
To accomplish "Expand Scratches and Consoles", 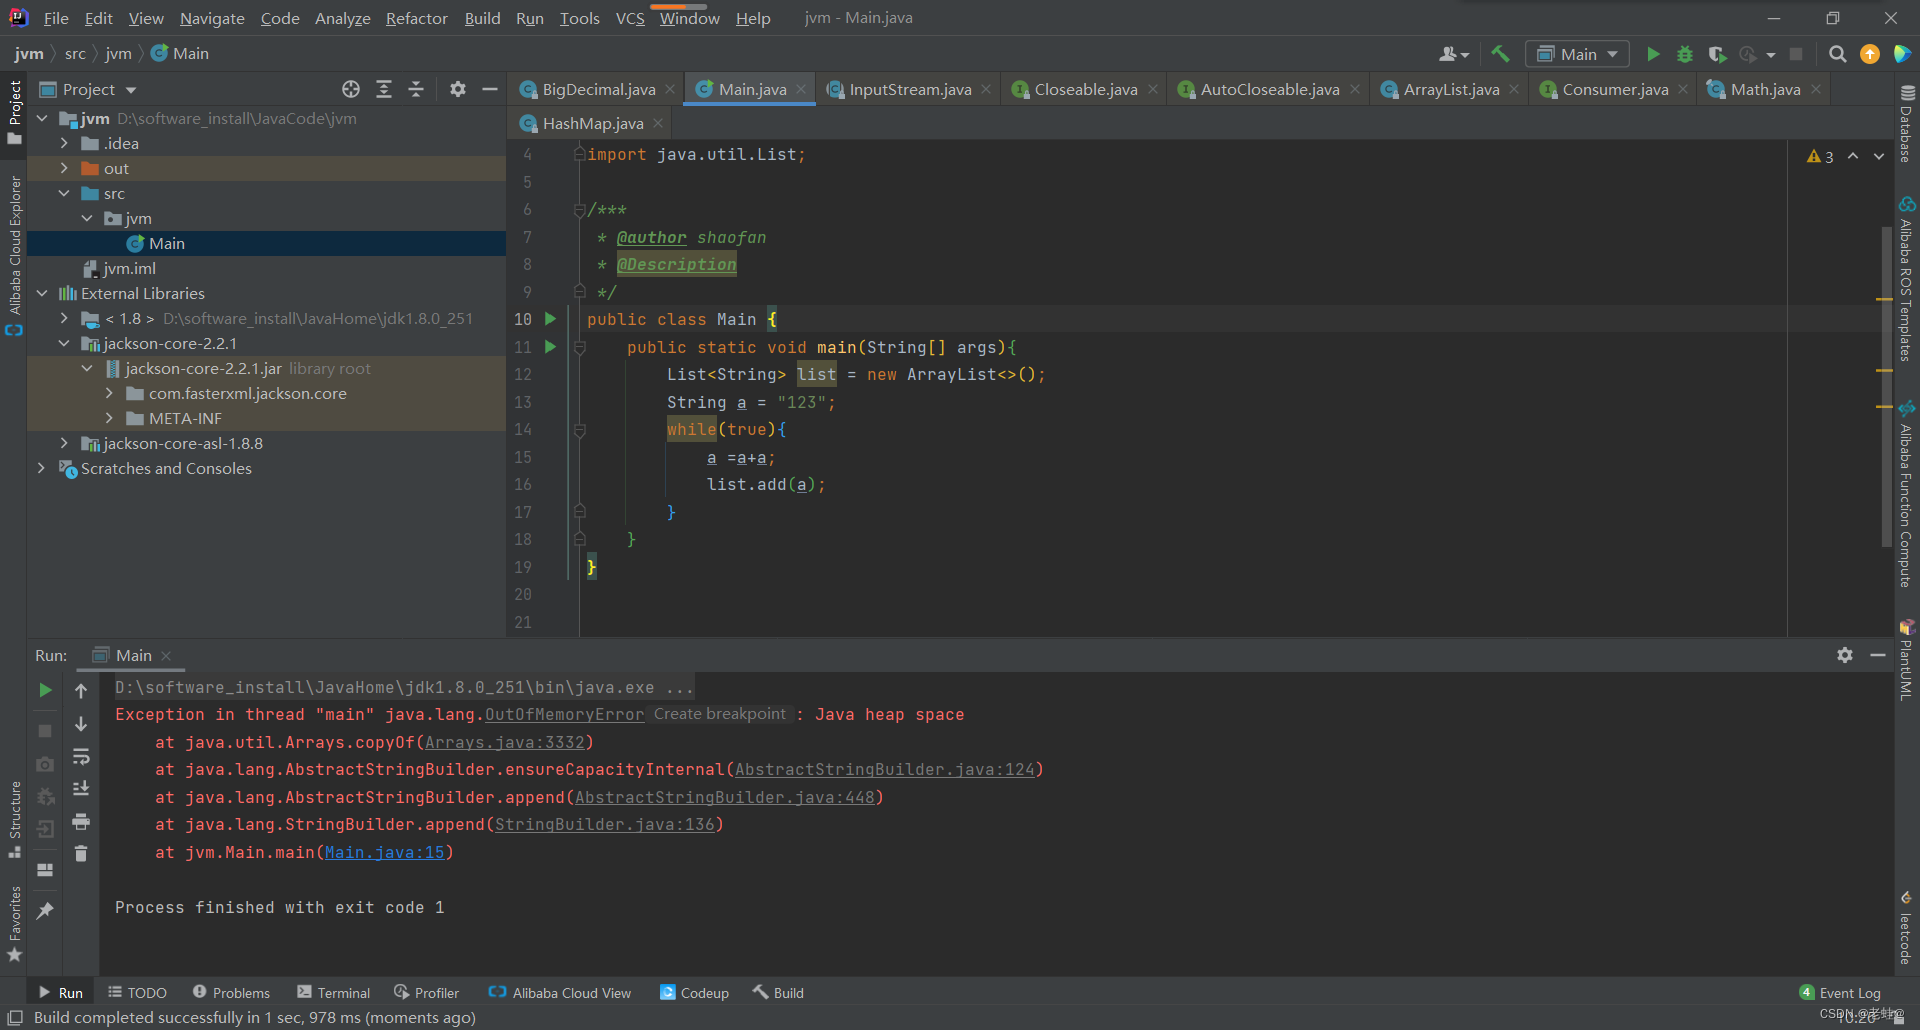I will point(42,468).
